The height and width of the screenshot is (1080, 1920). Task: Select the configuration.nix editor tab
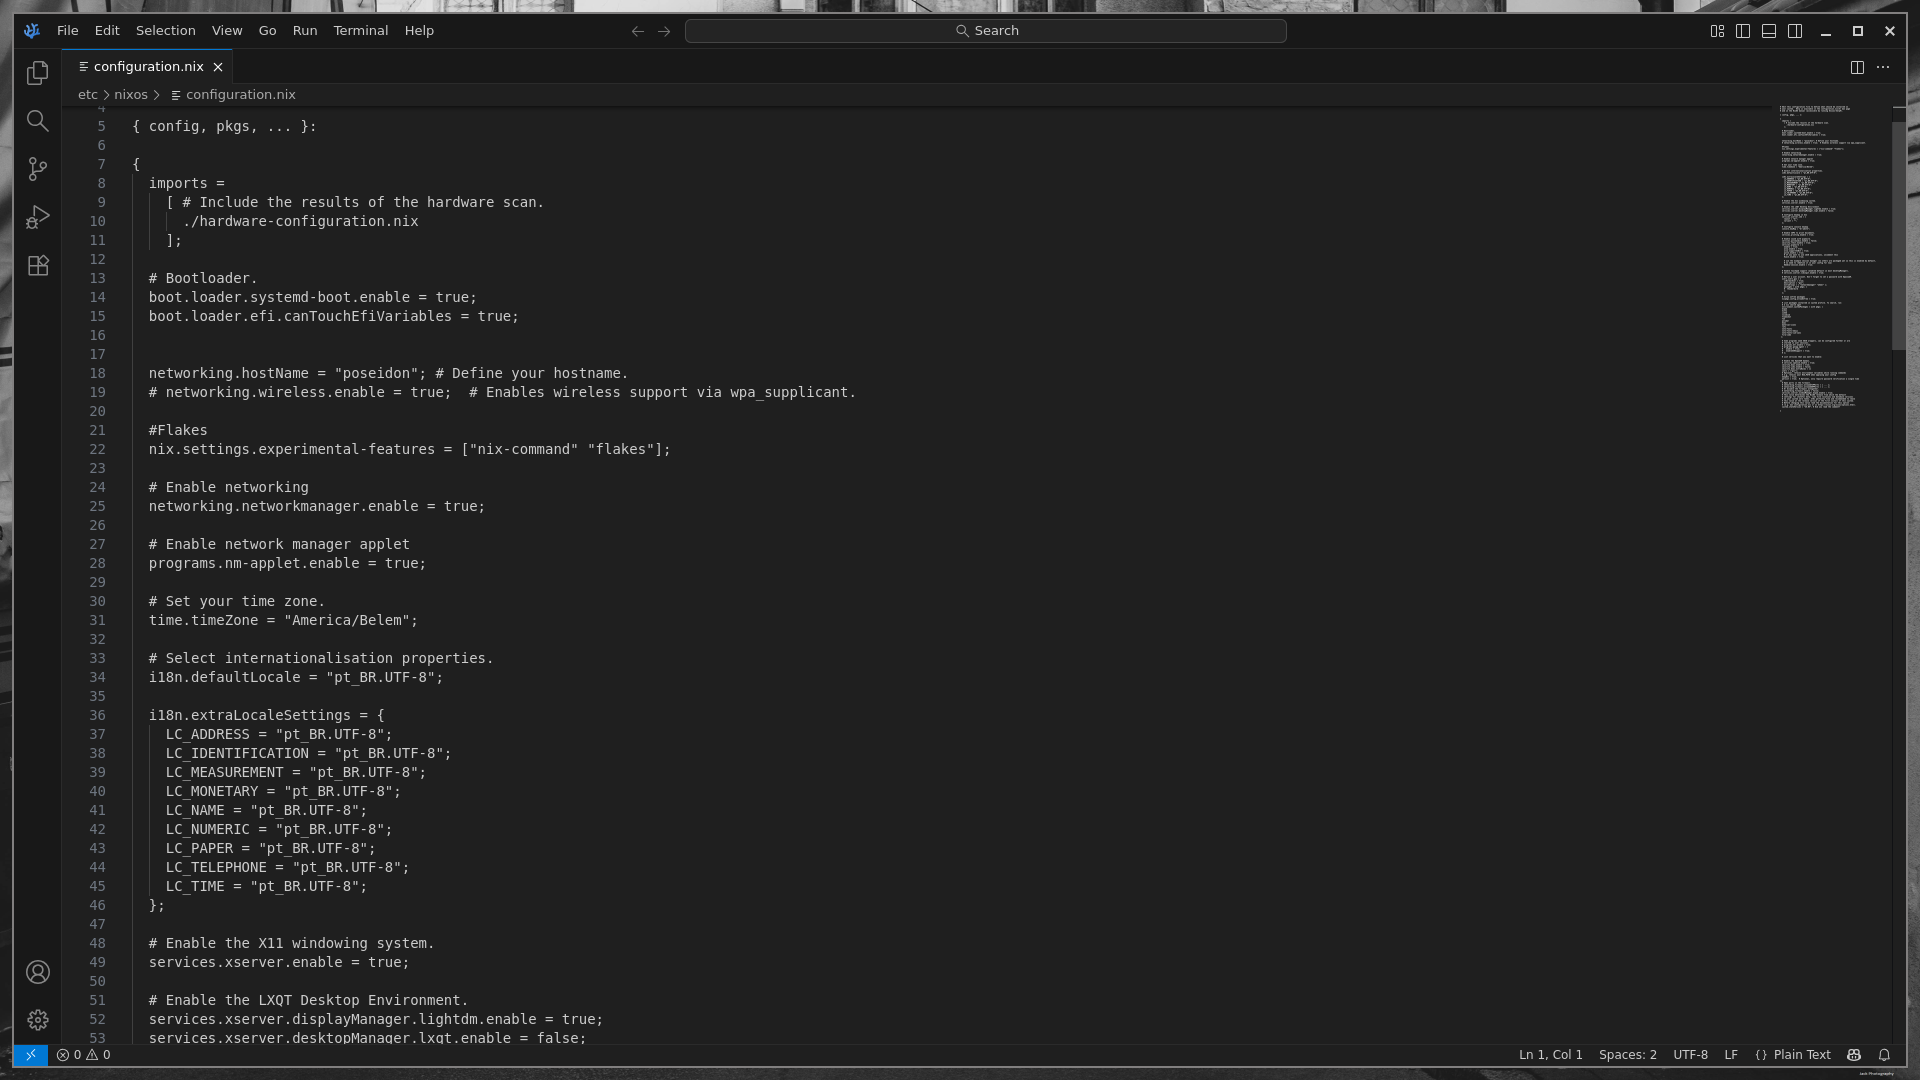[148, 67]
